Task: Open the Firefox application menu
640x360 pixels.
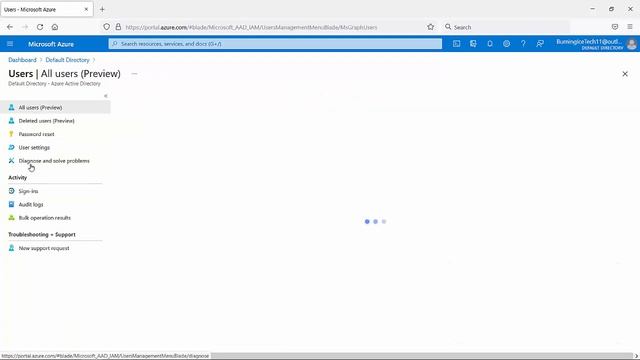Action: coord(630,27)
